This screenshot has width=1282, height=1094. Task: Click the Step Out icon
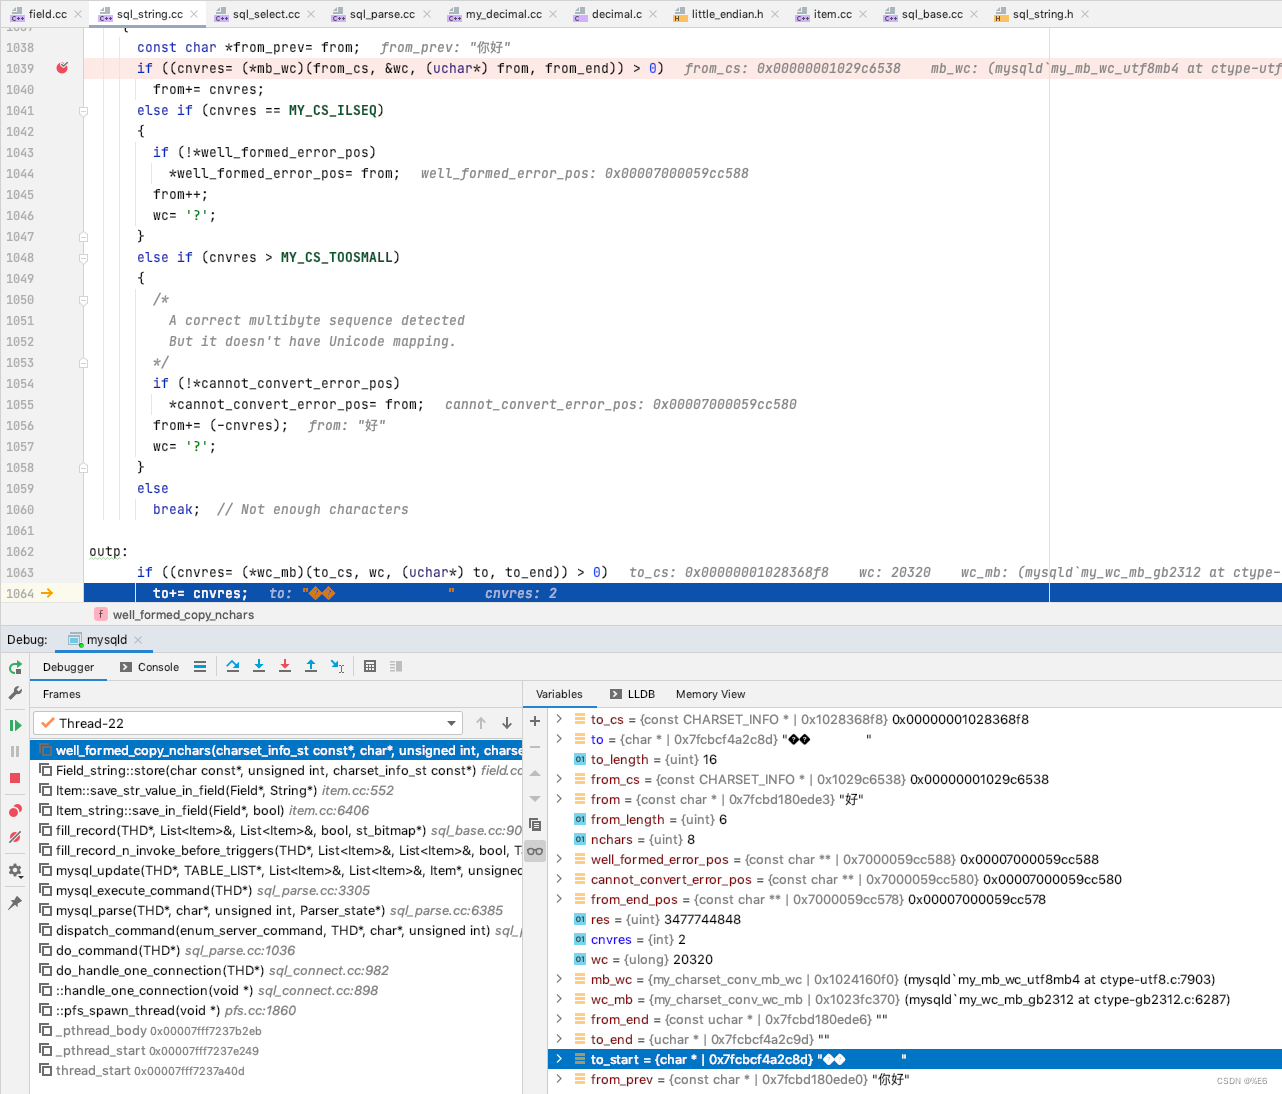tap(311, 666)
